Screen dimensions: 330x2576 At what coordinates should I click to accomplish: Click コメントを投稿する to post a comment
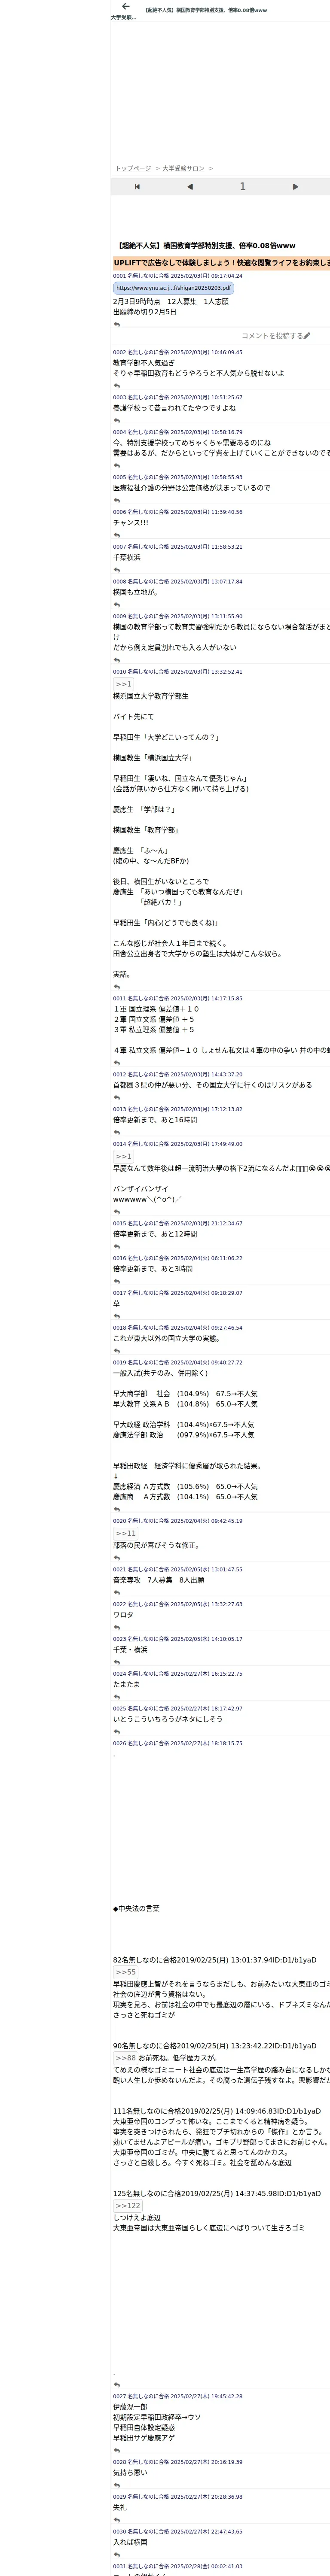(x=271, y=336)
